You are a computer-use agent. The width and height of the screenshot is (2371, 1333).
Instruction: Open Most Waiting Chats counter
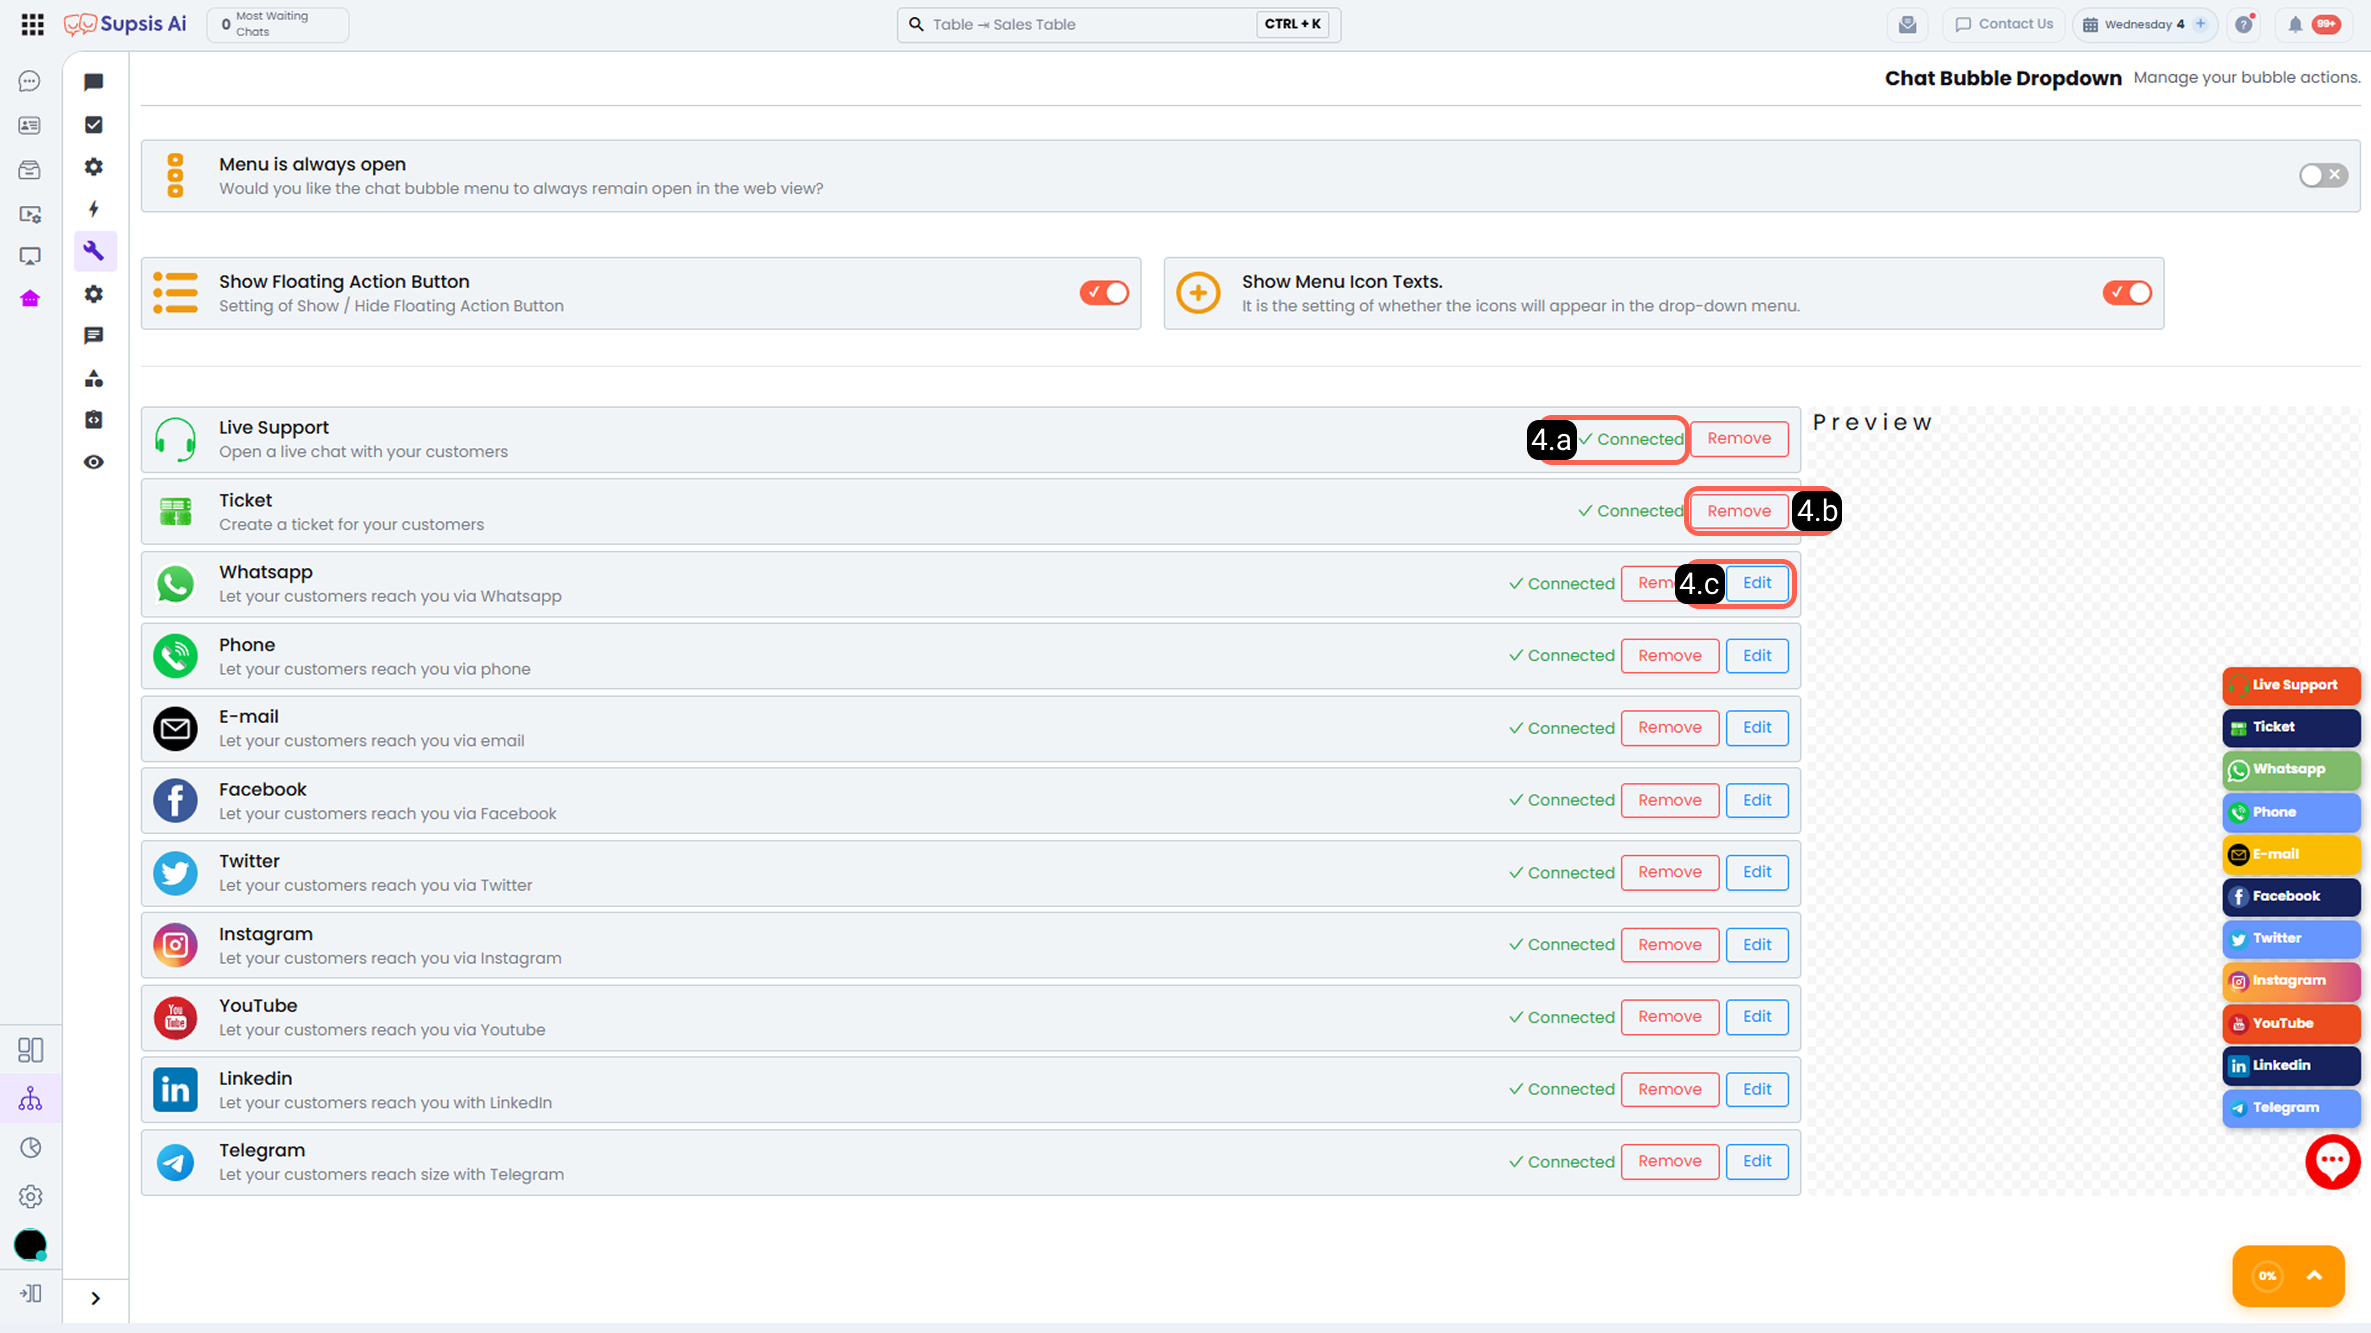(x=277, y=24)
